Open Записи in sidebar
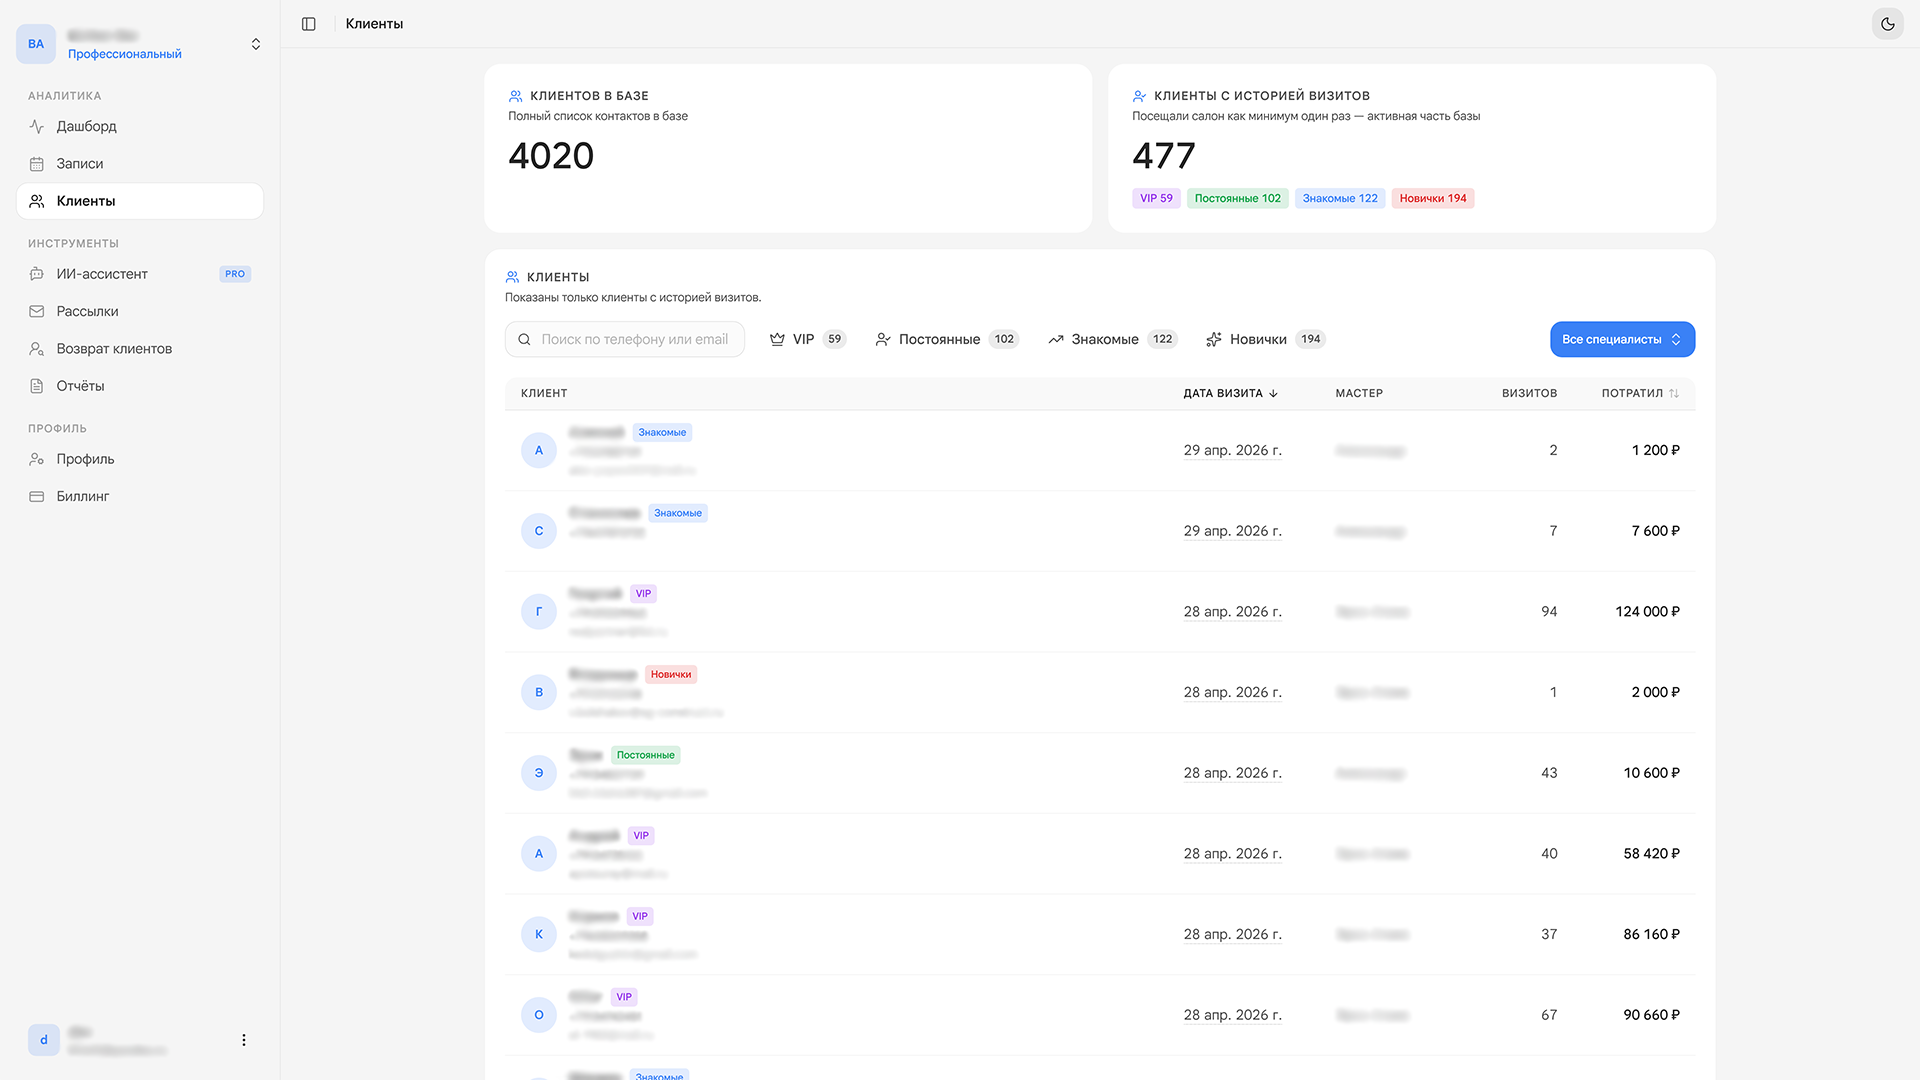1920x1080 pixels. click(140, 164)
